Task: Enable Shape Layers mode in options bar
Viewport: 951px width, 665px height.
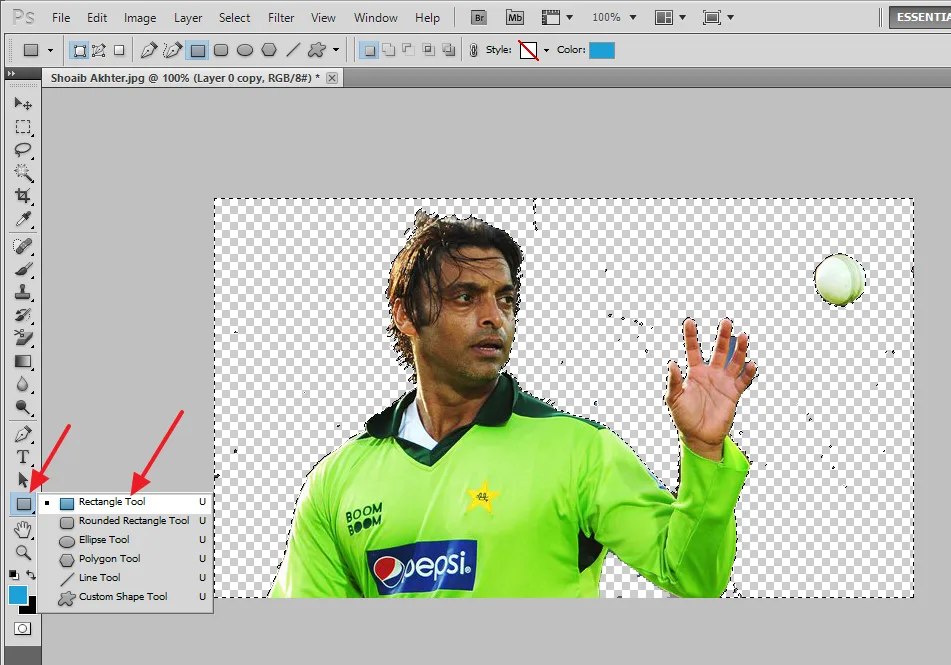Action: point(79,50)
